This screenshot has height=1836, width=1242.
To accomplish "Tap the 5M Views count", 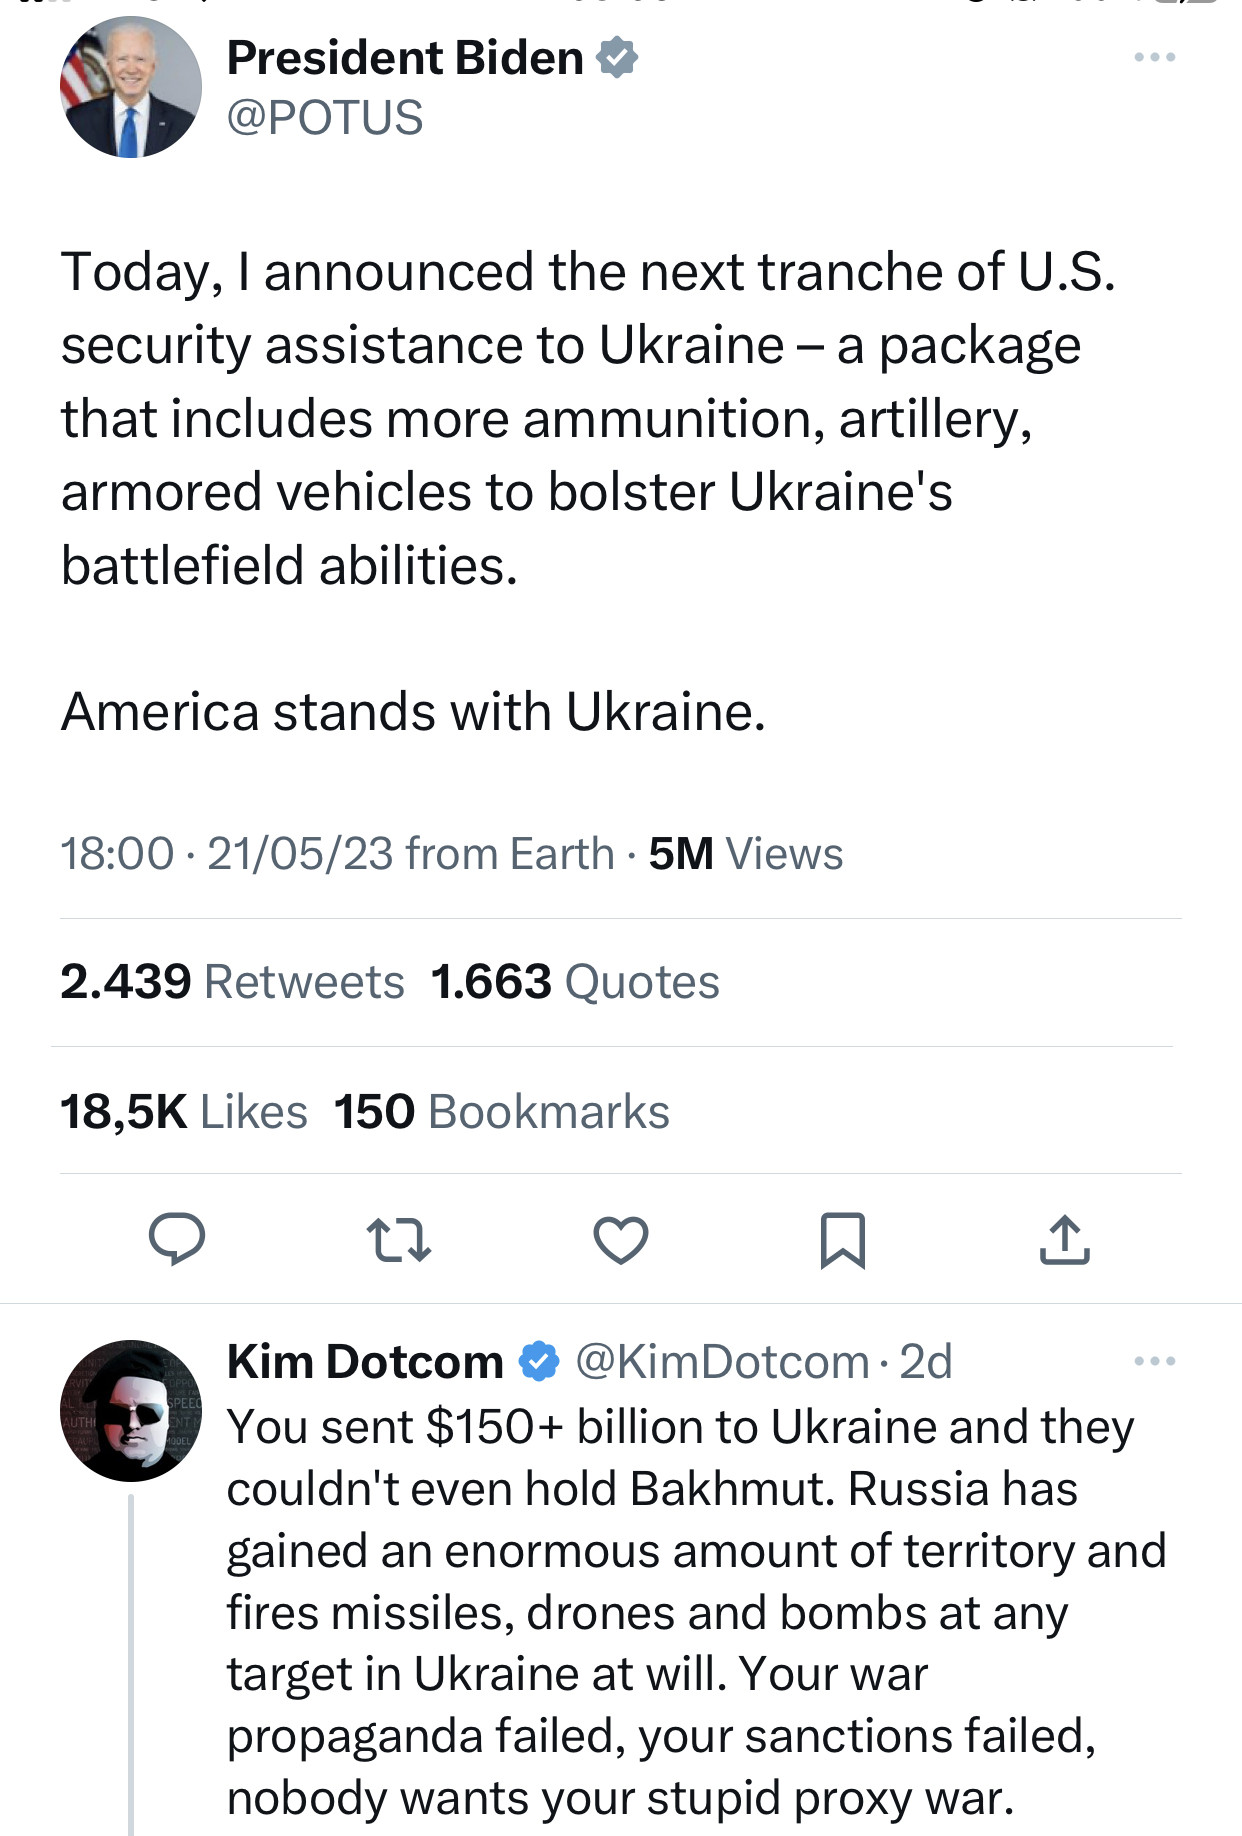I will (x=745, y=854).
